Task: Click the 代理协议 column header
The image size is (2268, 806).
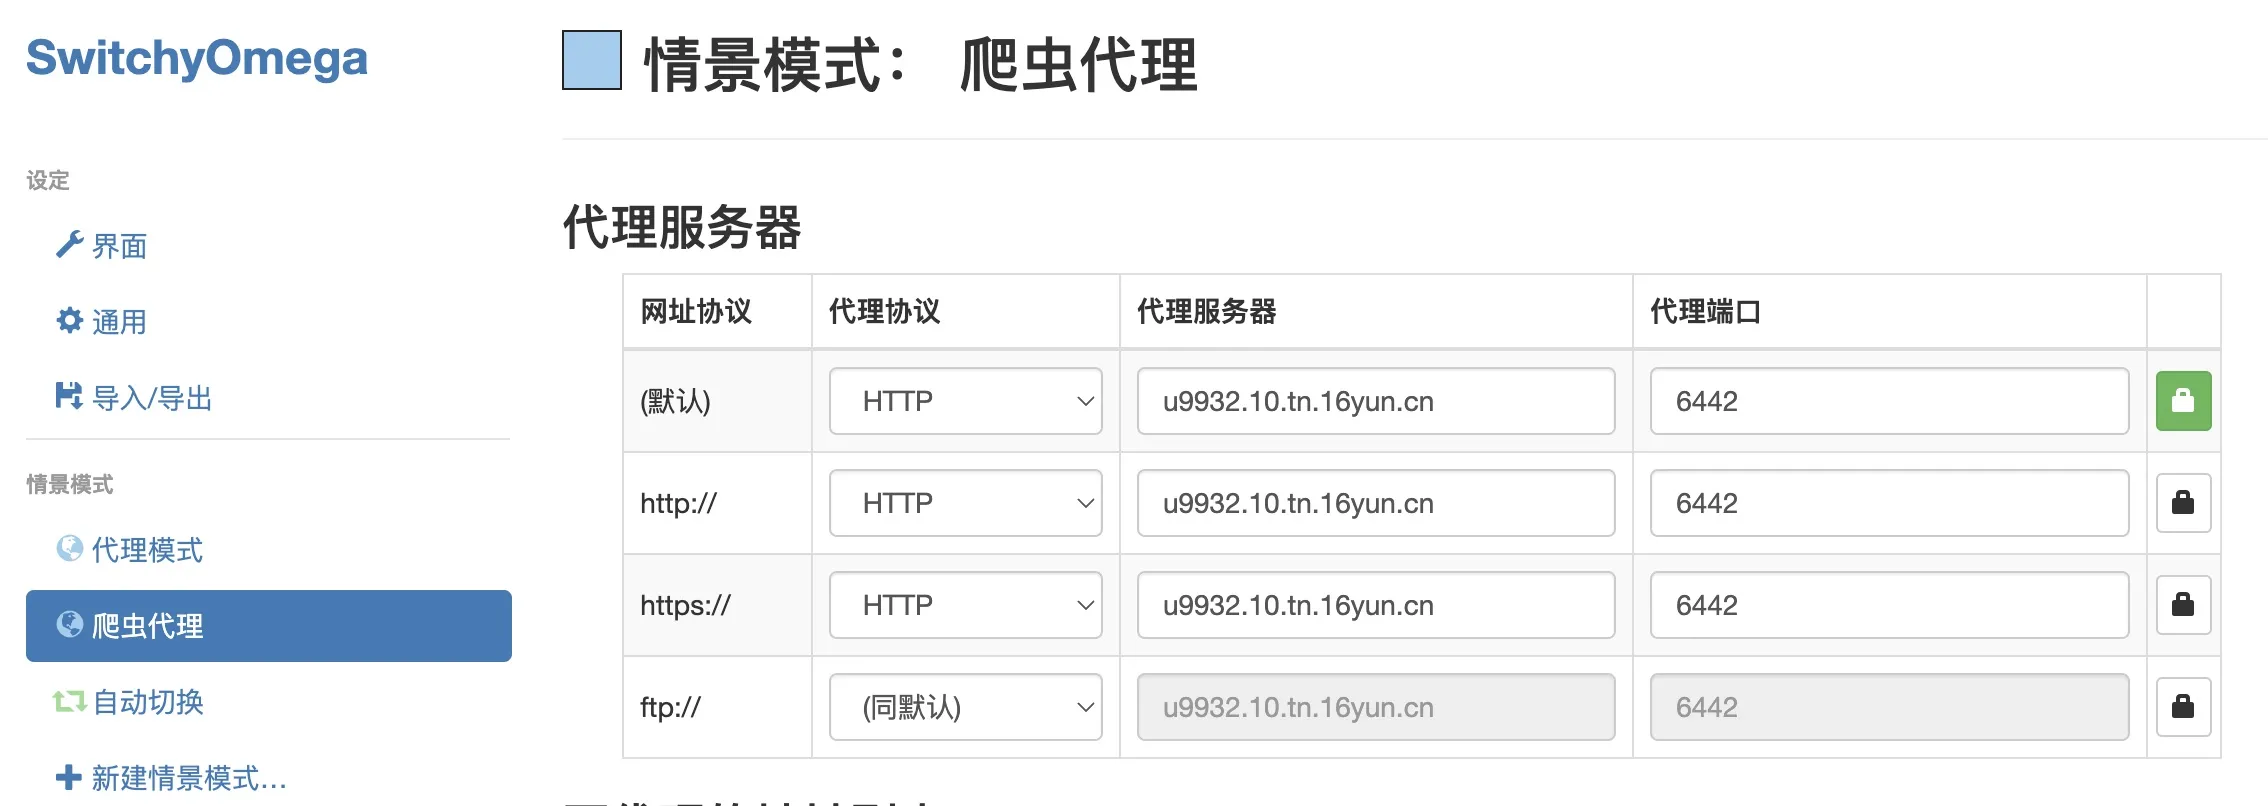Action: [885, 311]
